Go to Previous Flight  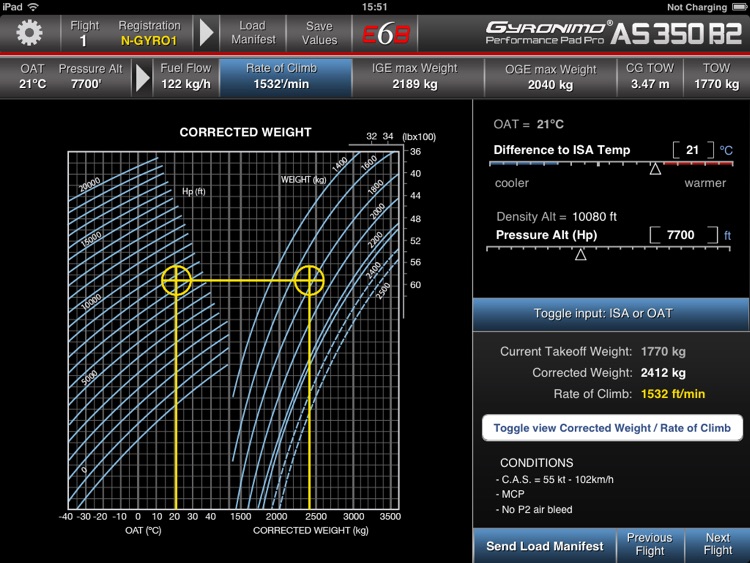pyautogui.click(x=650, y=544)
